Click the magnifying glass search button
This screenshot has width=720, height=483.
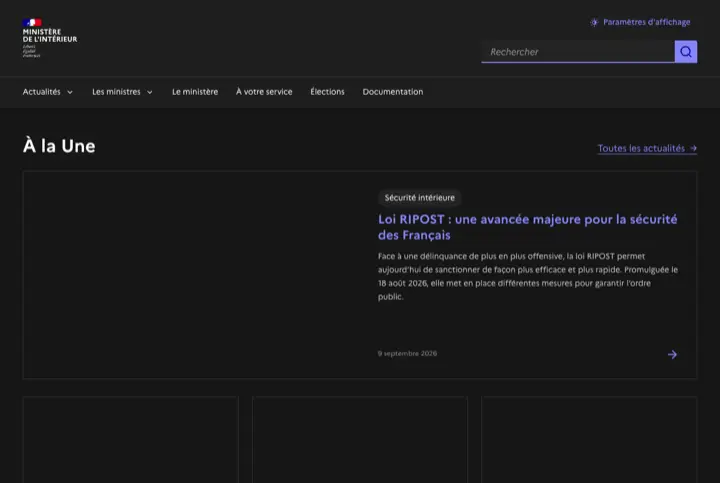click(686, 51)
